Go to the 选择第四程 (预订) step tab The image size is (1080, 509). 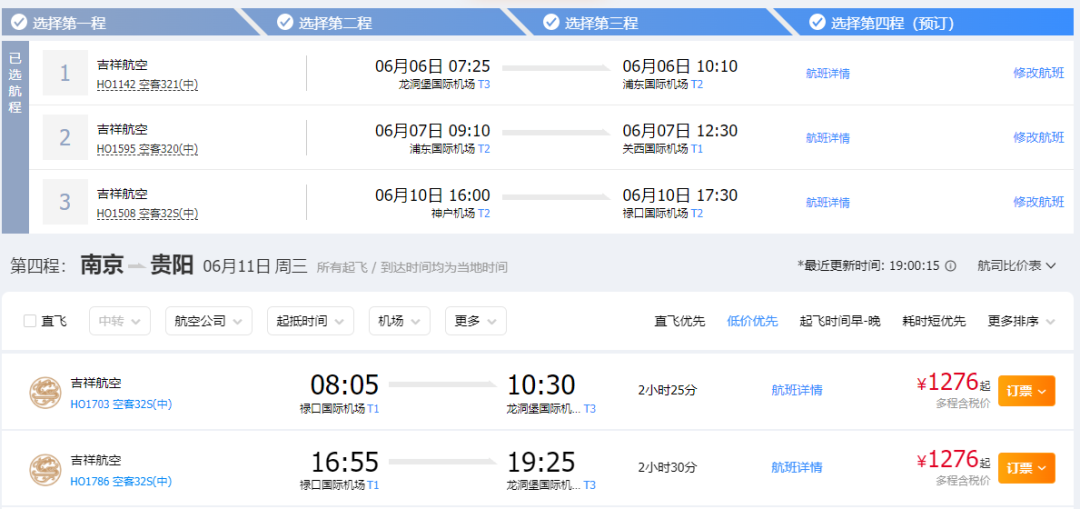(923, 23)
